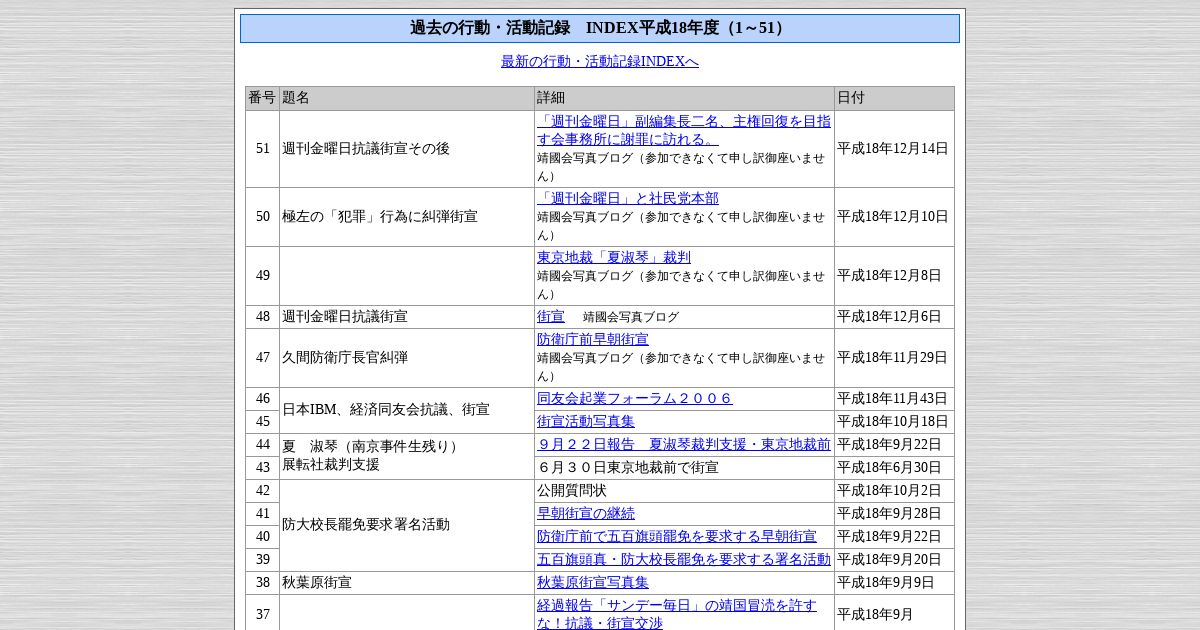Select the date 平成18年11月43日
1200x630 pixels.
pyautogui.click(x=893, y=398)
